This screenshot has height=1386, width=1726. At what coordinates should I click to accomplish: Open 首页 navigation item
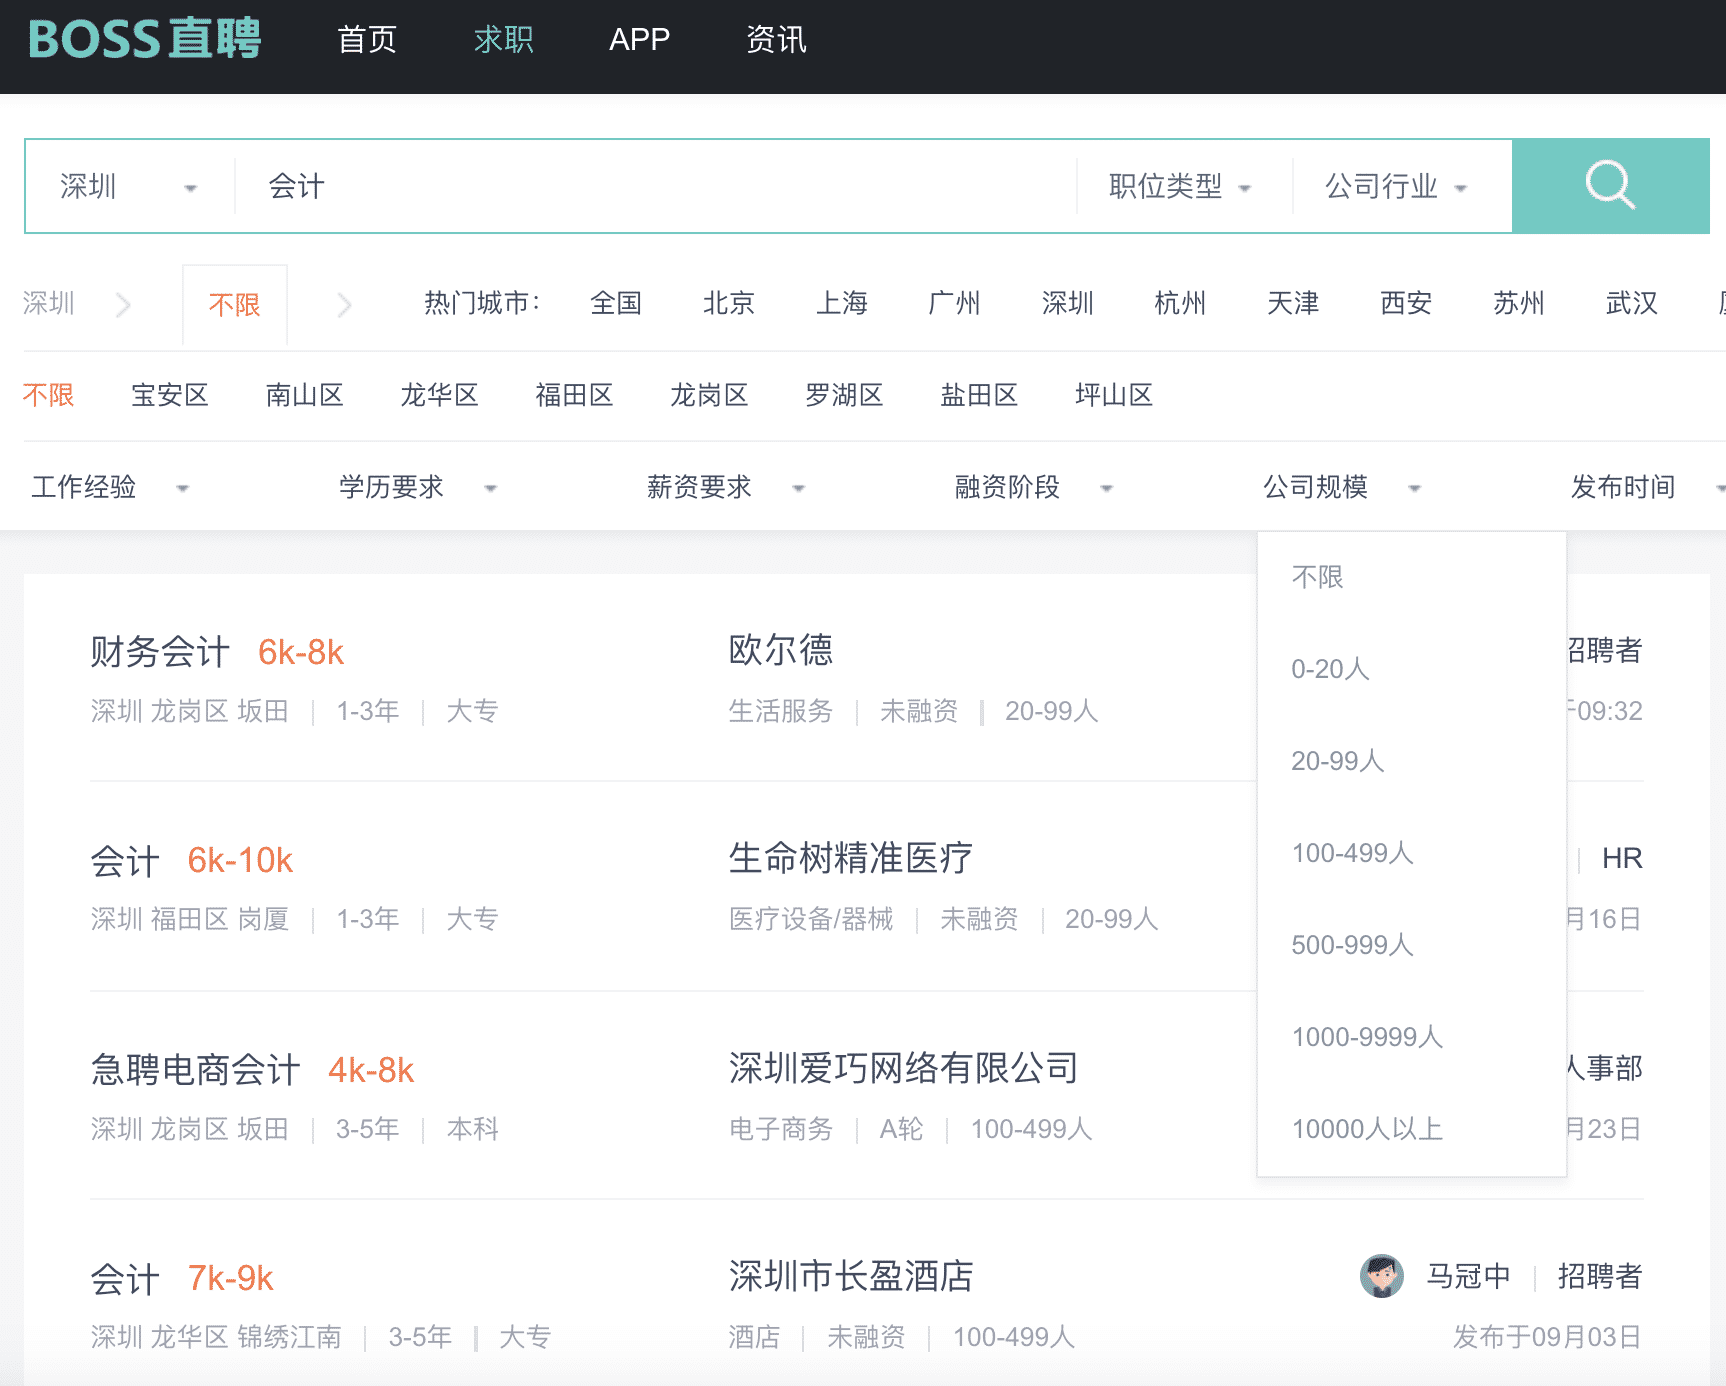pos(367,40)
